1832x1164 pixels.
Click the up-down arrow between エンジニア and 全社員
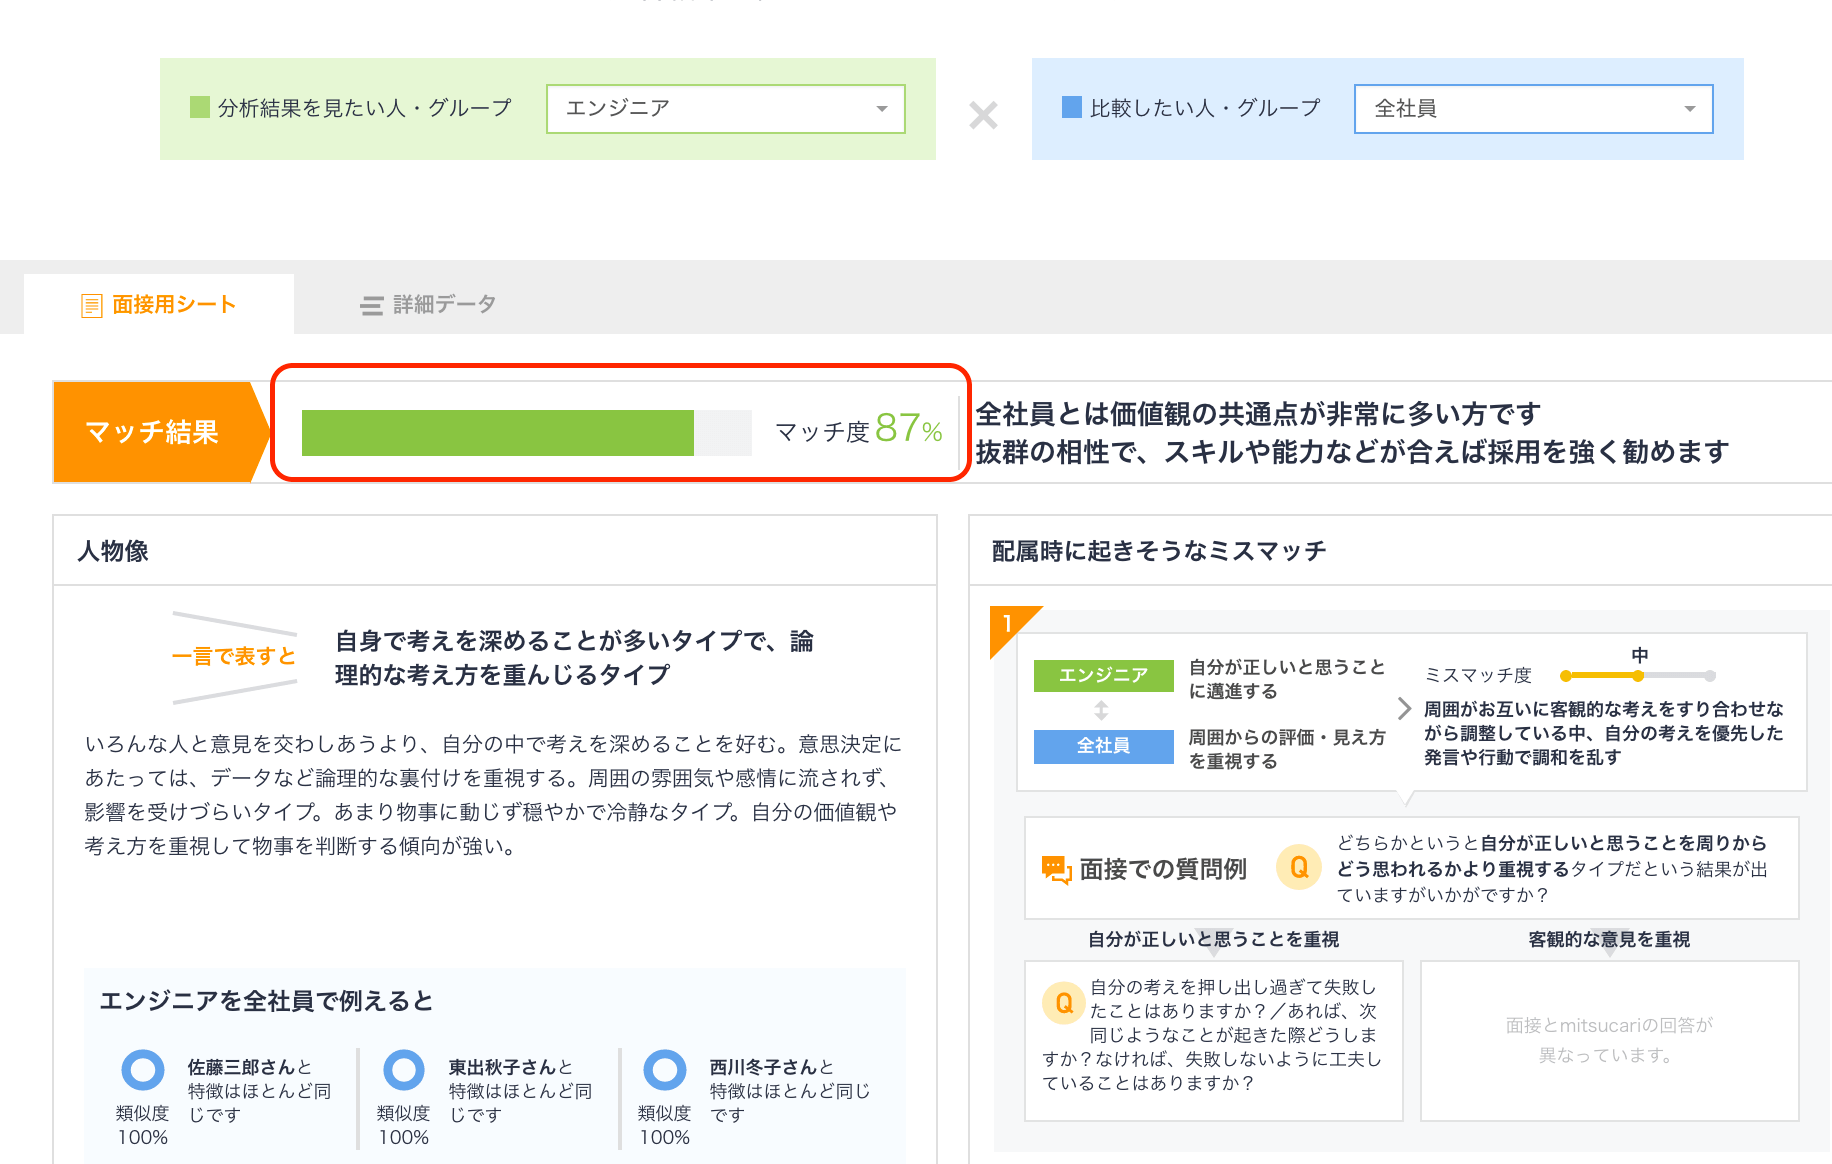[x=1102, y=711]
